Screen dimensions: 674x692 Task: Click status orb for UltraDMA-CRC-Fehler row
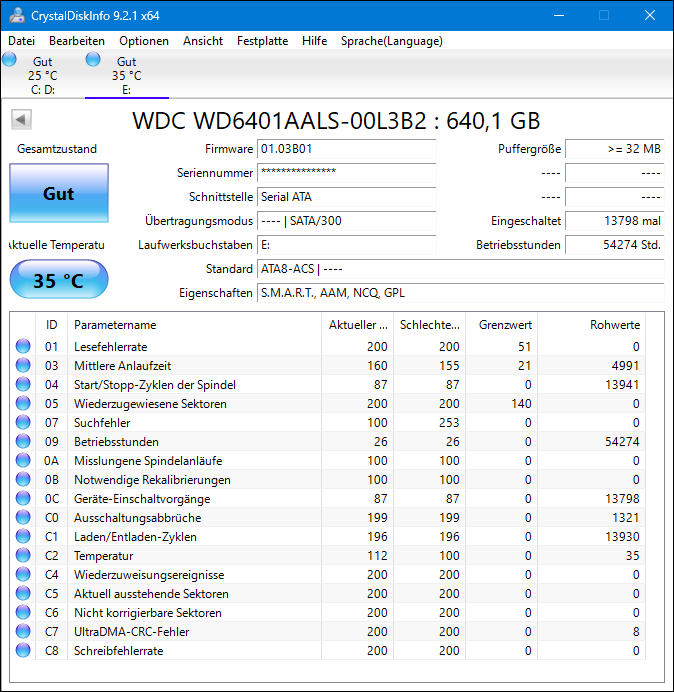23,631
